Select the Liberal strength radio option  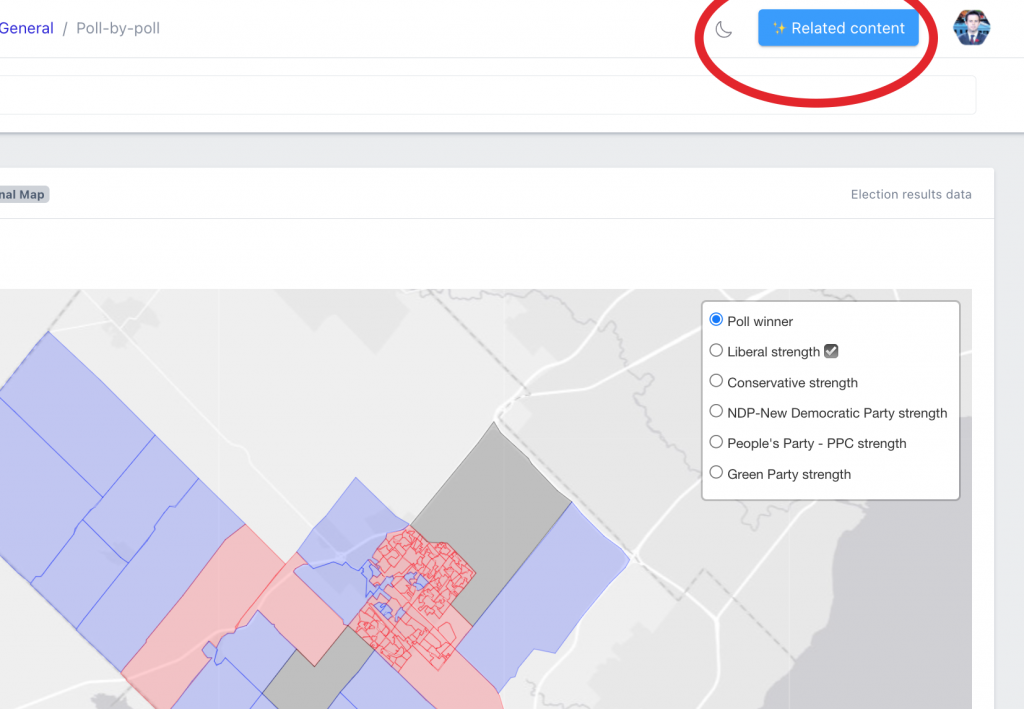(x=716, y=351)
